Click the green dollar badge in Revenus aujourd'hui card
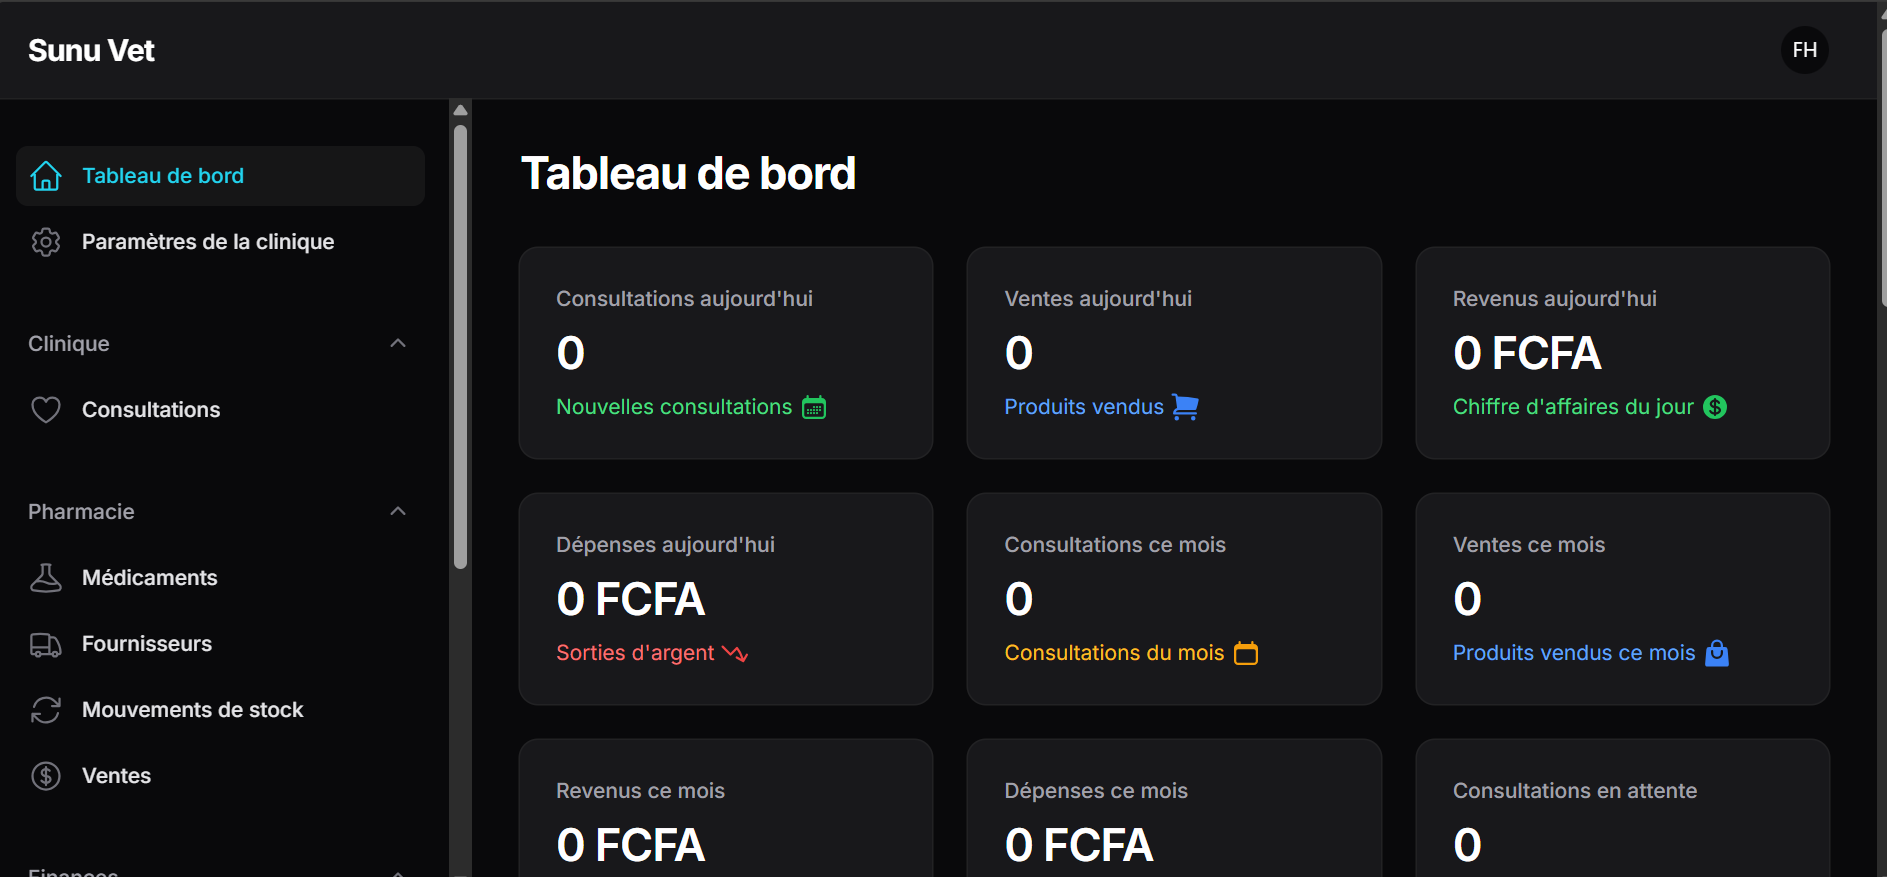The image size is (1887, 877). [1715, 407]
